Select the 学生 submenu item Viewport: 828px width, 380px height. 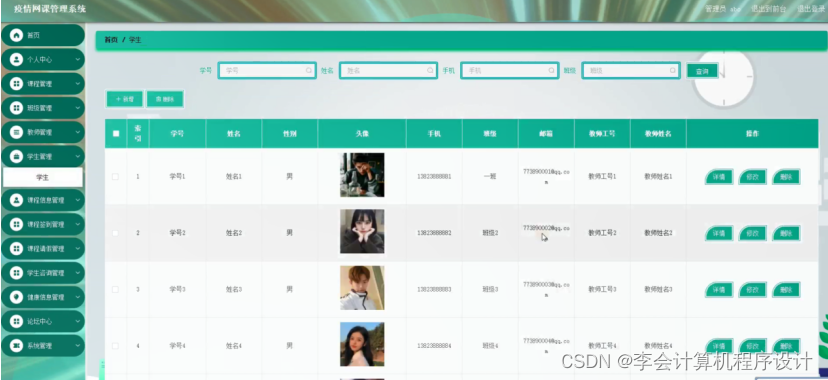(x=43, y=177)
